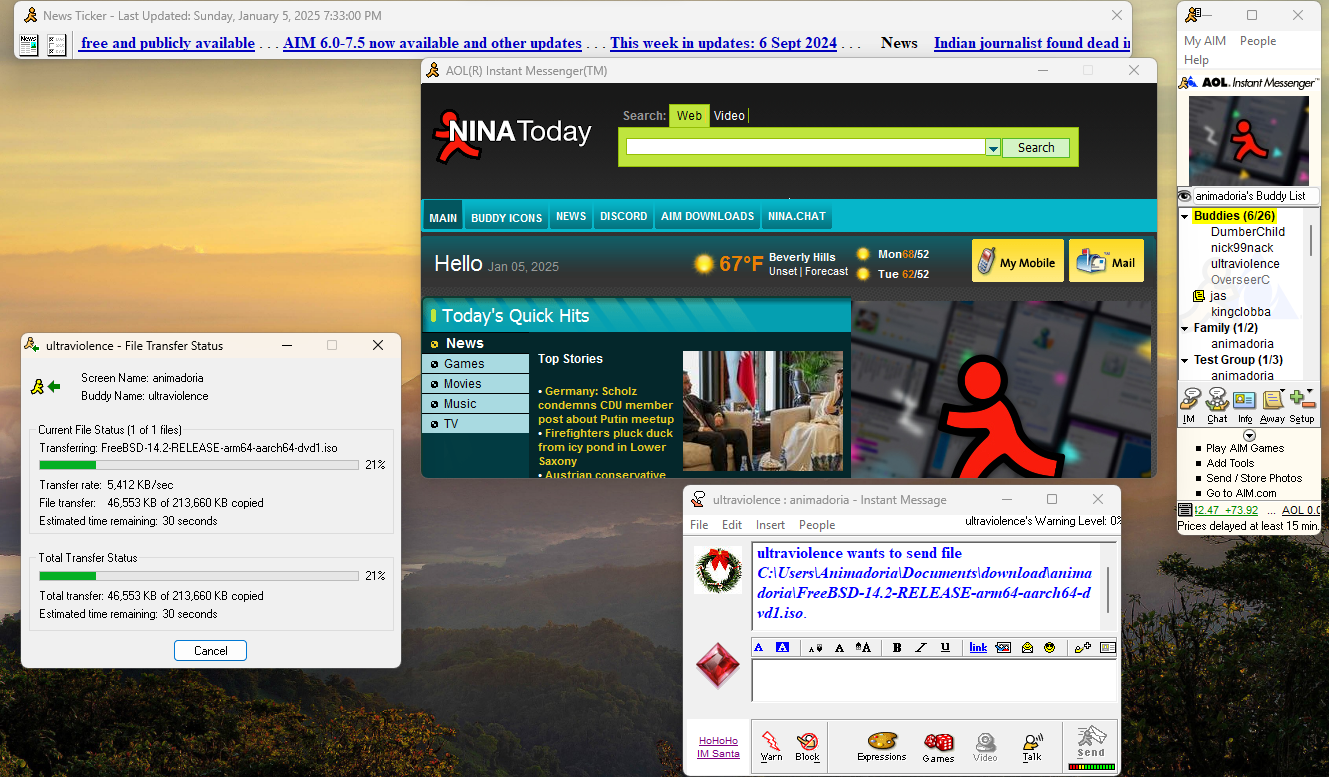The image size is (1329, 777).
Task: Click the current file transfer progress bar
Action: tap(199, 465)
